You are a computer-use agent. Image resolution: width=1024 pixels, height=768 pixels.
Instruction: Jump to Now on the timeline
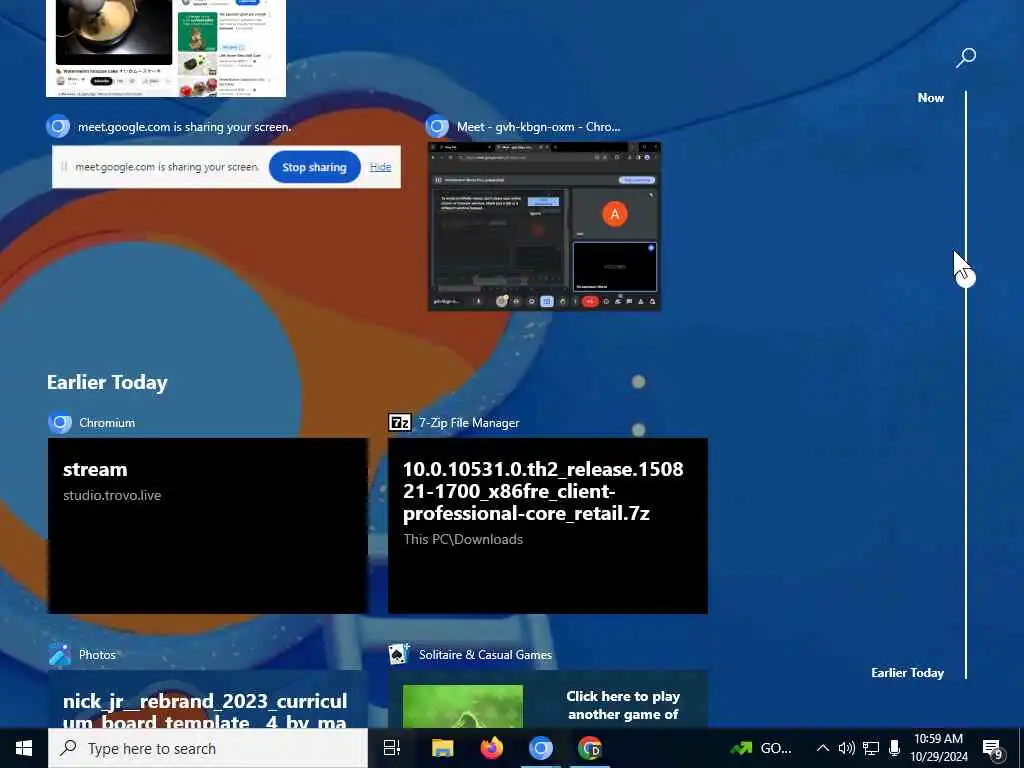coord(931,98)
